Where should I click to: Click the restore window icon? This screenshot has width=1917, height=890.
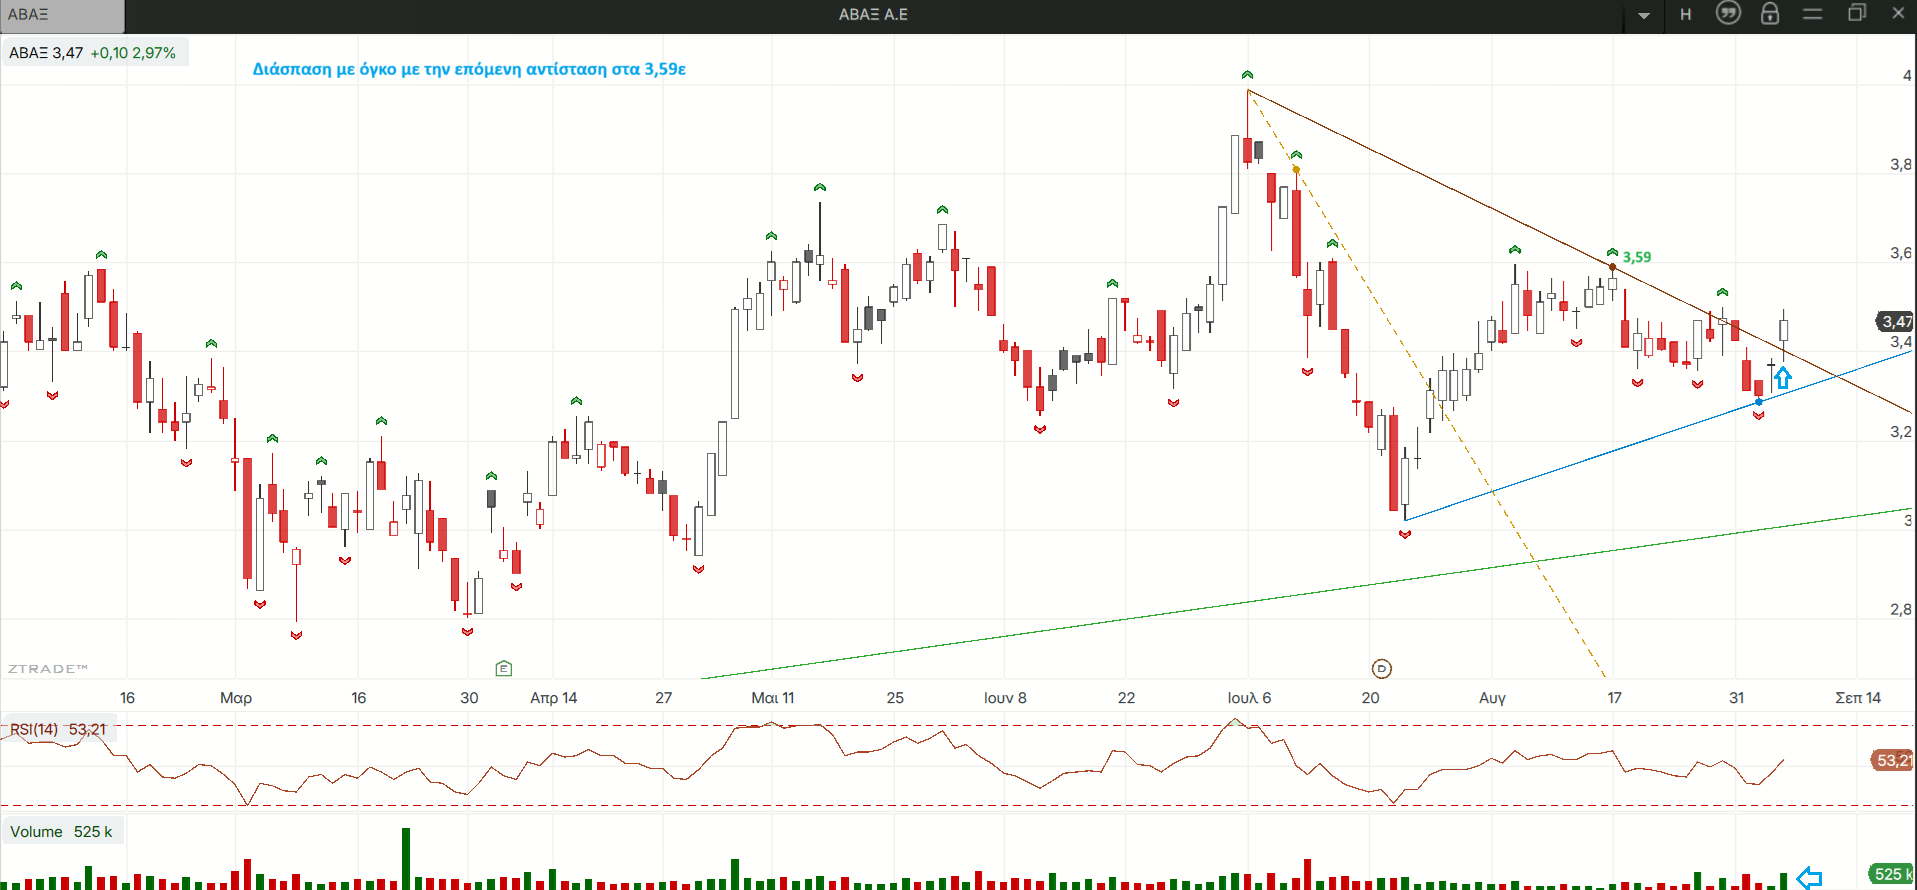point(1857,13)
